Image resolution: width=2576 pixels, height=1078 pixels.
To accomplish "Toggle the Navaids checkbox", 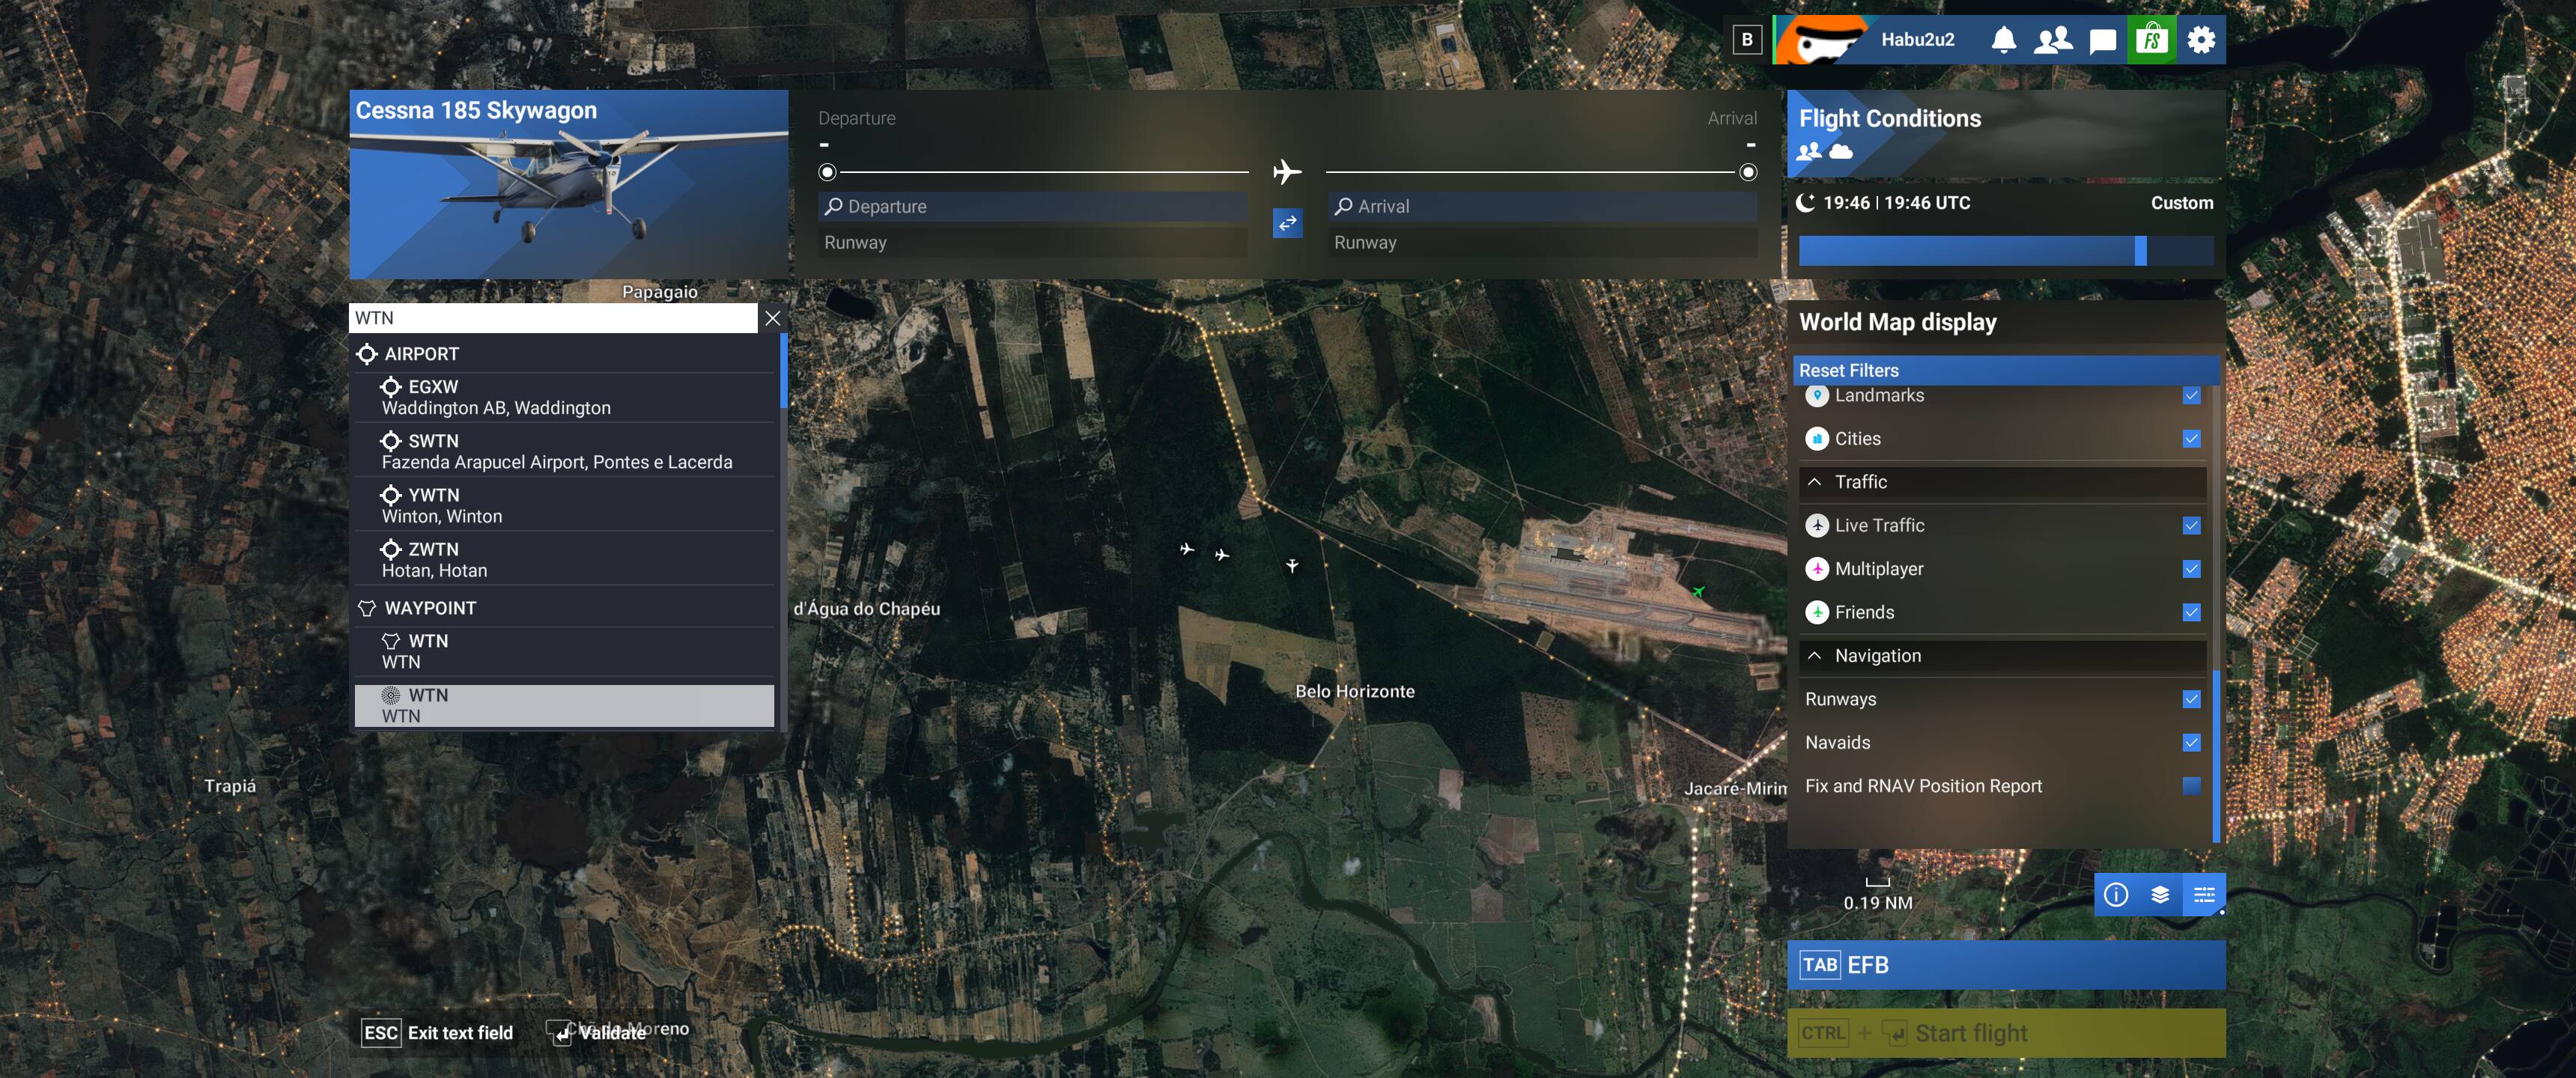I will coord(2191,742).
